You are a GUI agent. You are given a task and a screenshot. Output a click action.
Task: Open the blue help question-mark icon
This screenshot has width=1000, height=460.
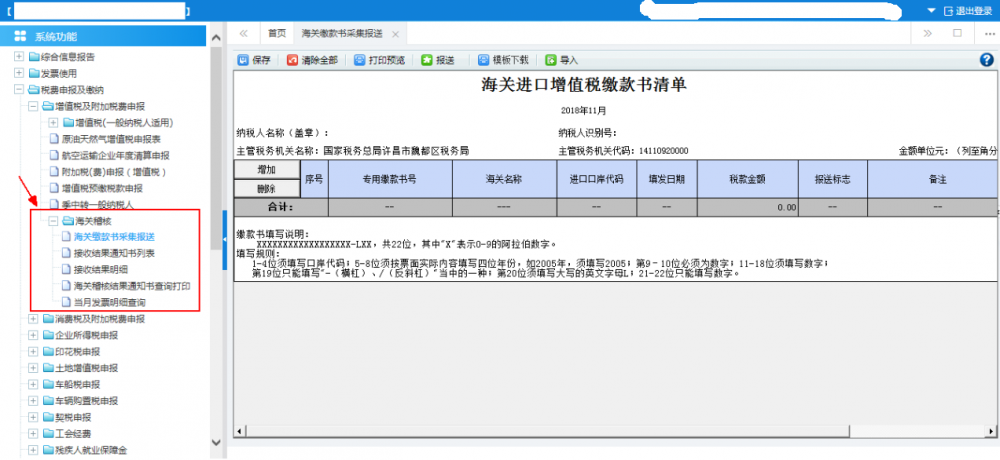987,60
